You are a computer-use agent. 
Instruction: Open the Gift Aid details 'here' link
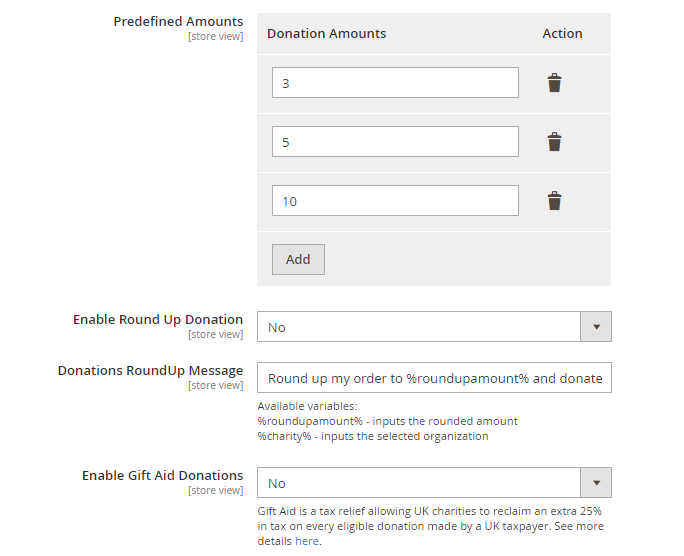point(306,541)
